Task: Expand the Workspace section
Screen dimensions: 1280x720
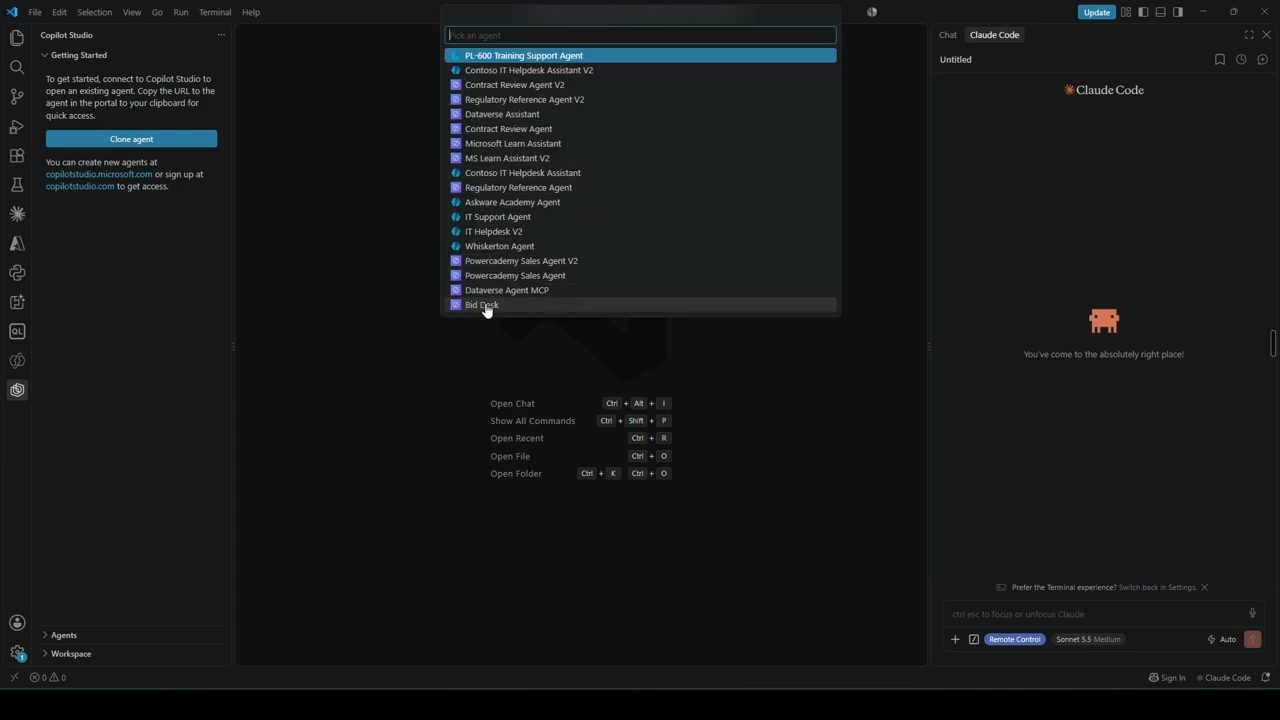Action: [71, 654]
